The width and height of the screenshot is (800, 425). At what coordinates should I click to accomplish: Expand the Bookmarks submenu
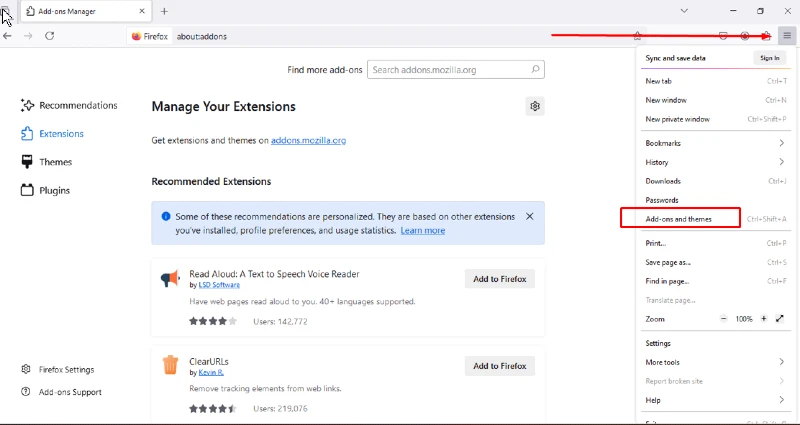[x=714, y=143]
